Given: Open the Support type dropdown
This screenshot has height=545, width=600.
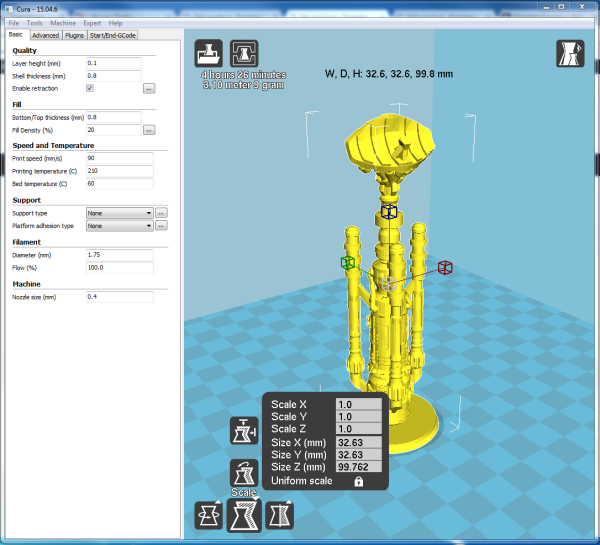Looking at the screenshot, I should point(119,213).
